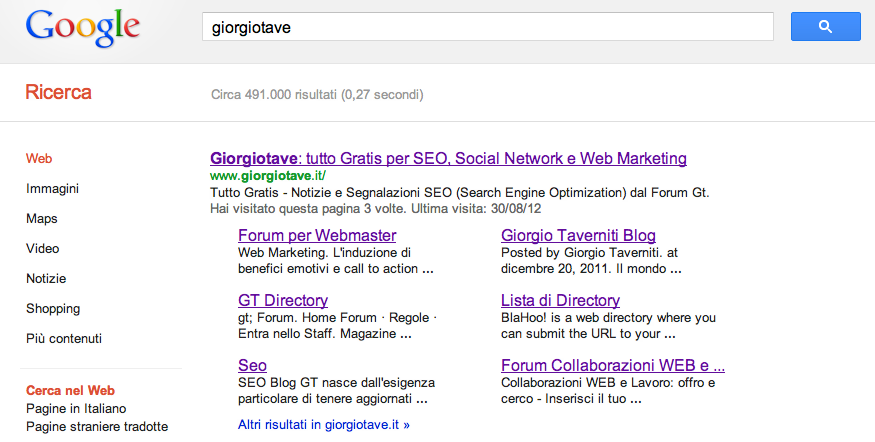Click the Google logo
The width and height of the screenshot is (875, 442).
pyautogui.click(x=83, y=29)
